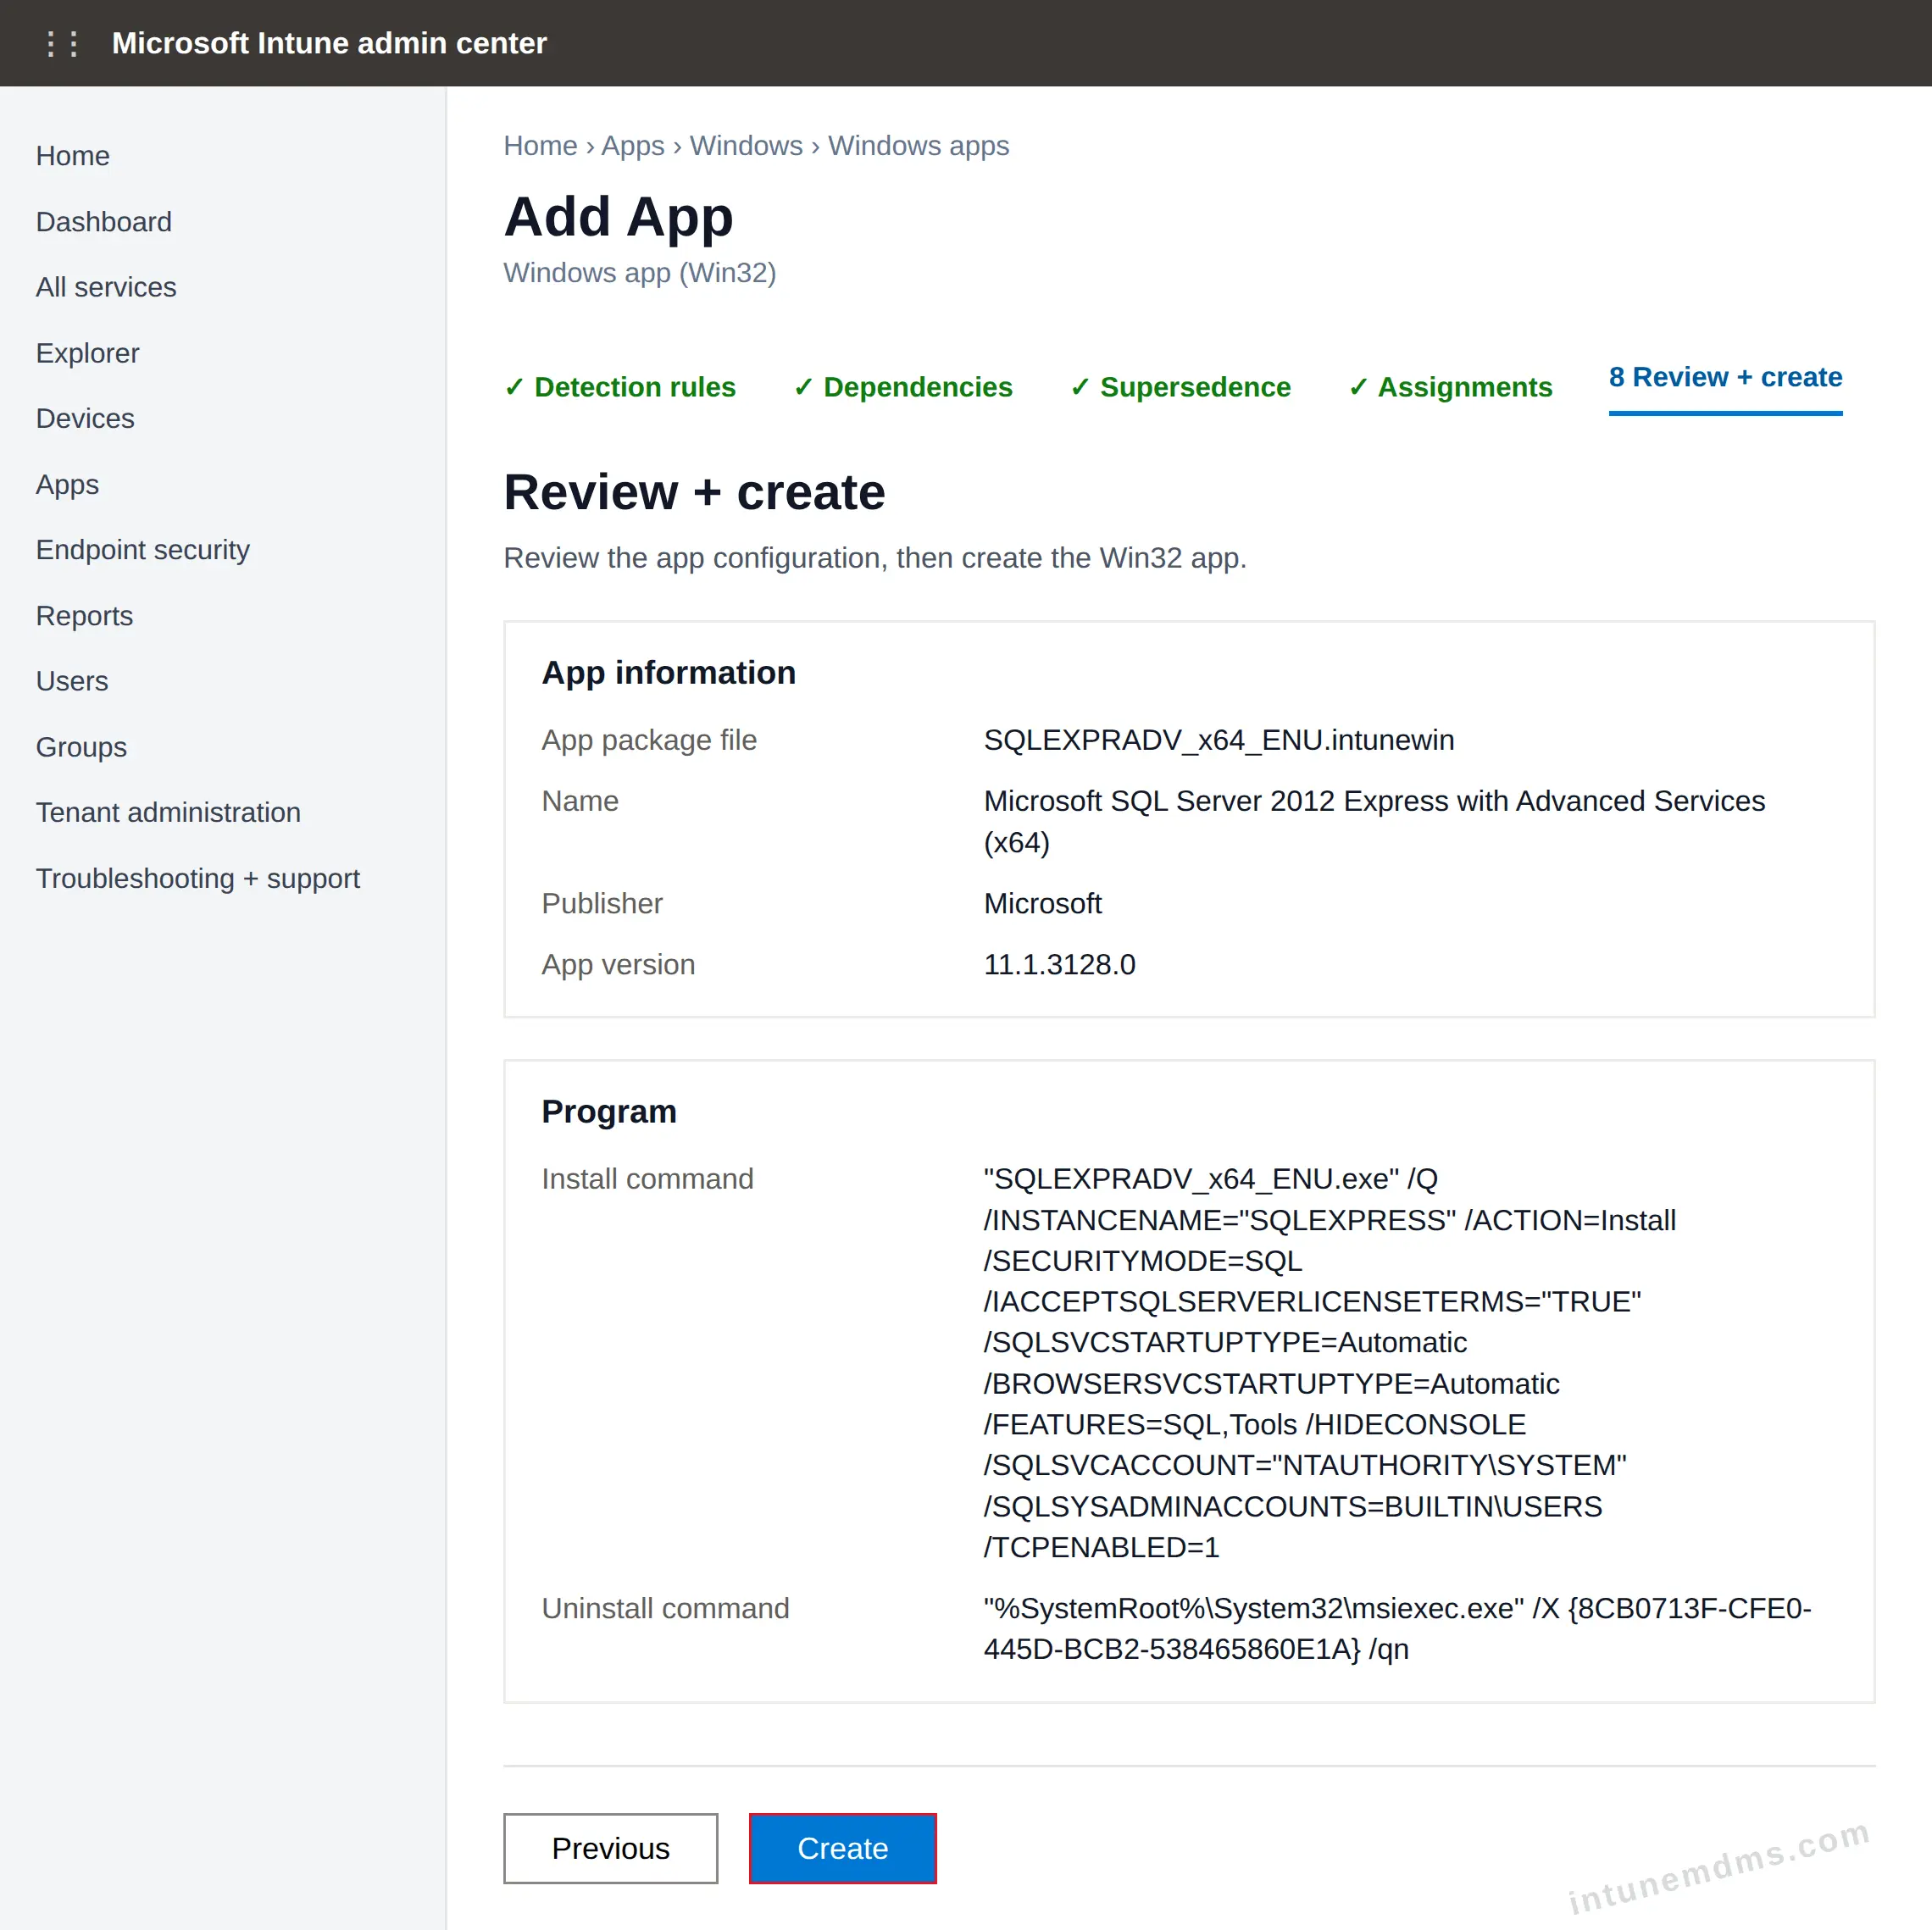Open Tenant administration
The image size is (1932, 1930).
[168, 812]
